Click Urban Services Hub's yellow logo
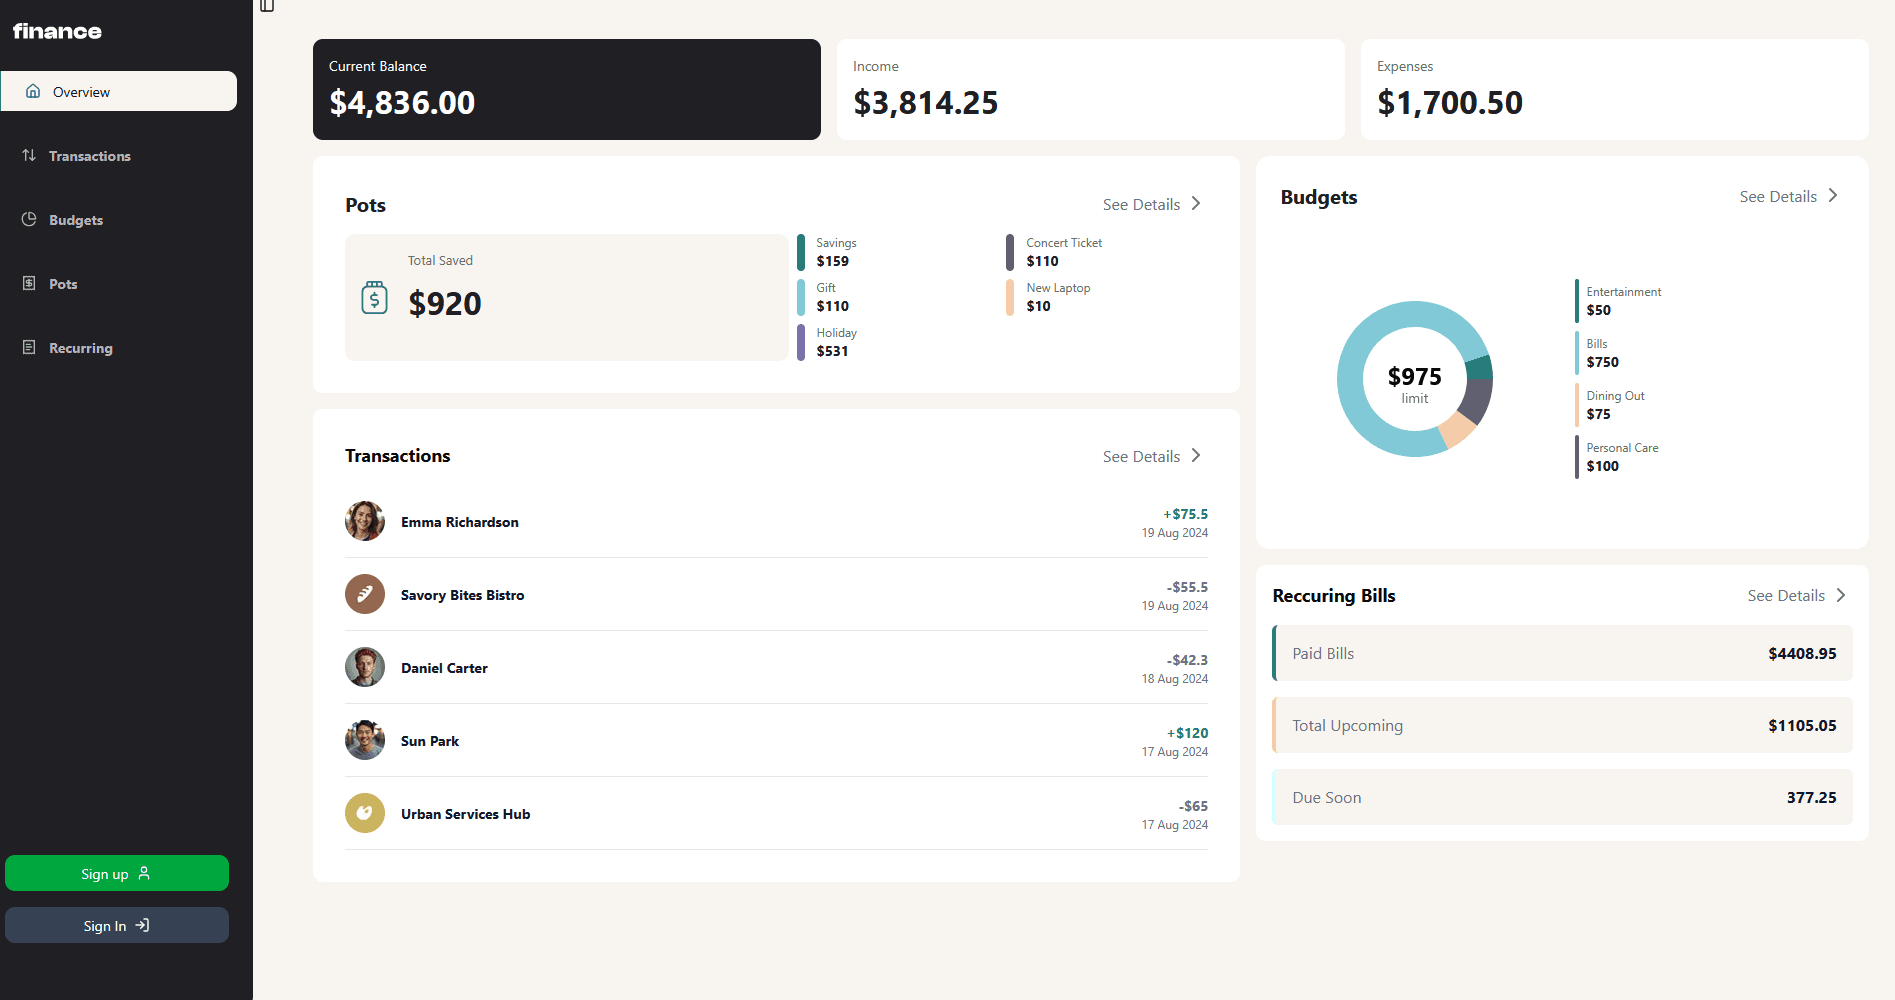This screenshot has height=1000, width=1895. [x=365, y=813]
